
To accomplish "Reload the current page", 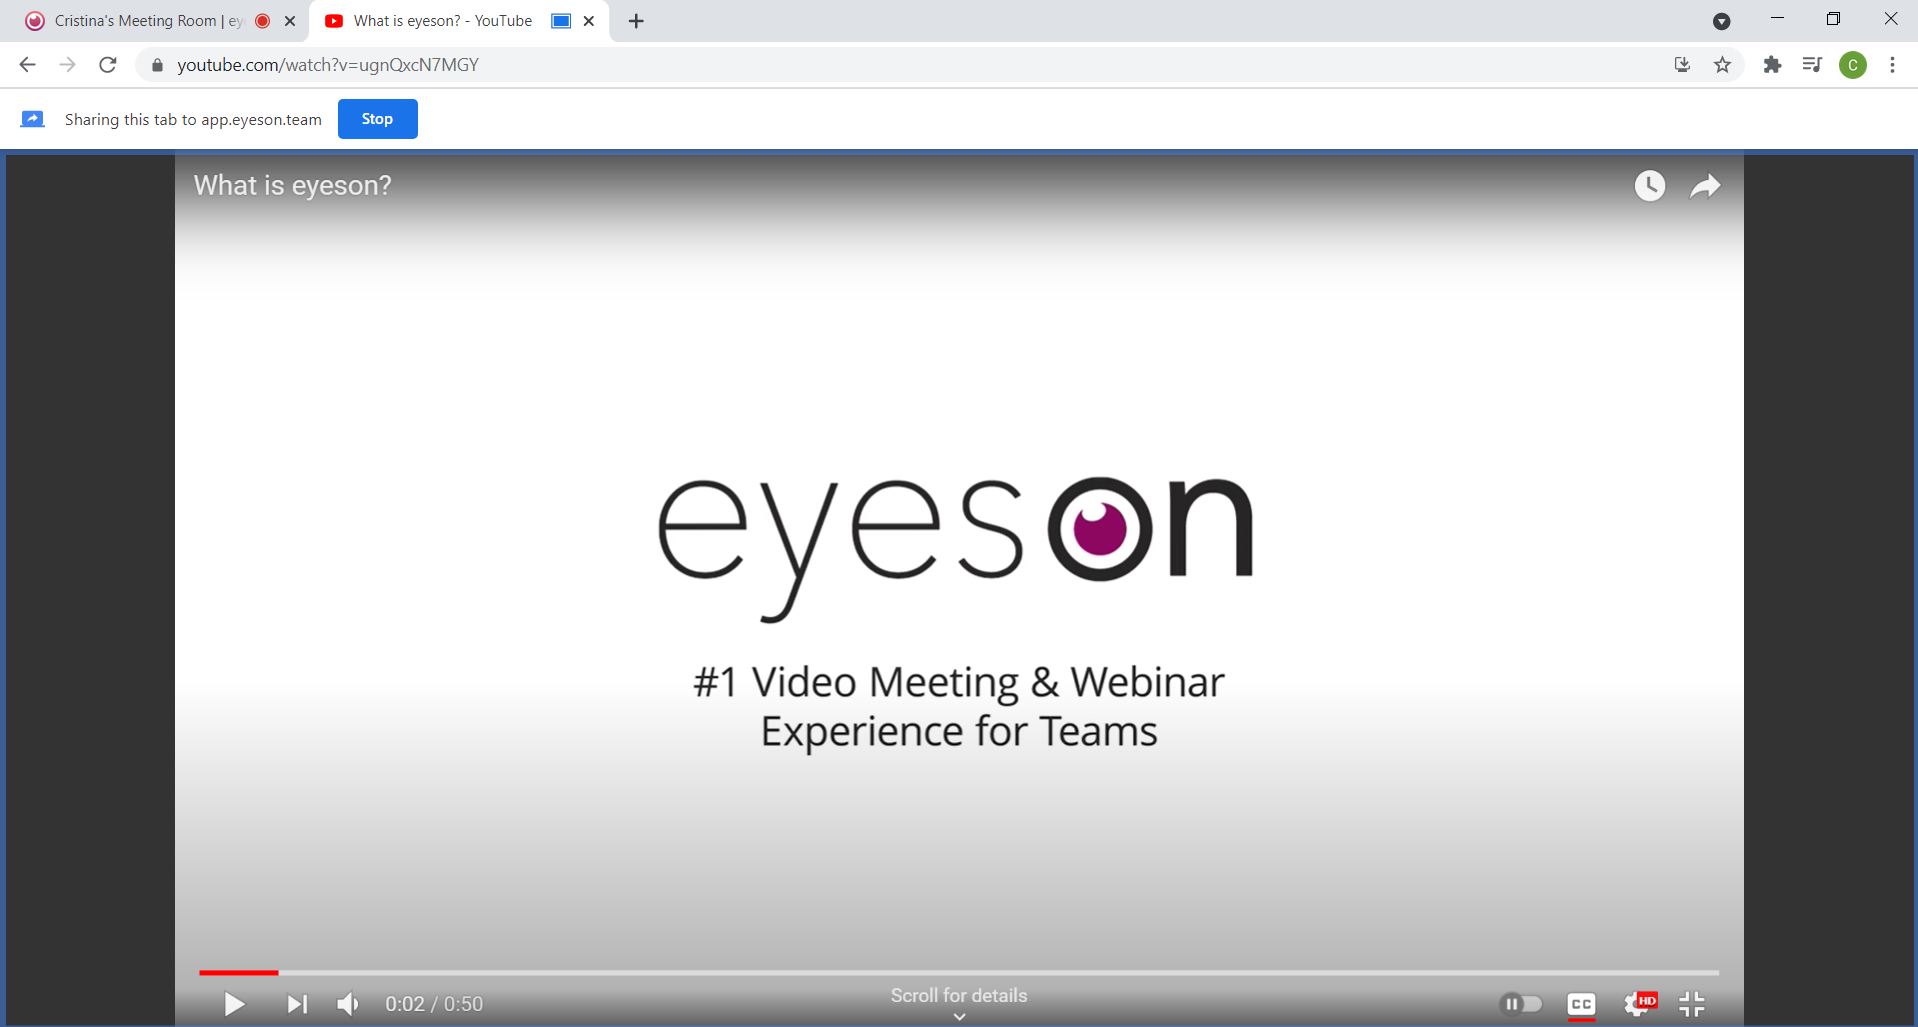I will click(x=108, y=65).
